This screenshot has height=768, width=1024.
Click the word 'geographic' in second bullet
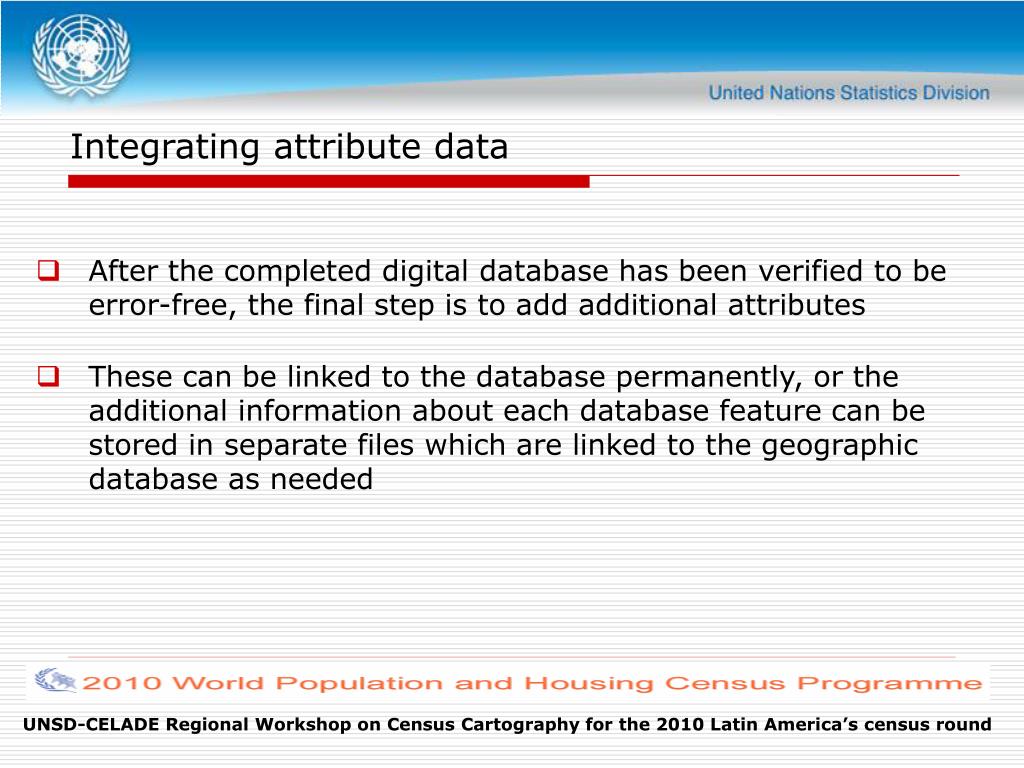pyautogui.click(x=839, y=446)
